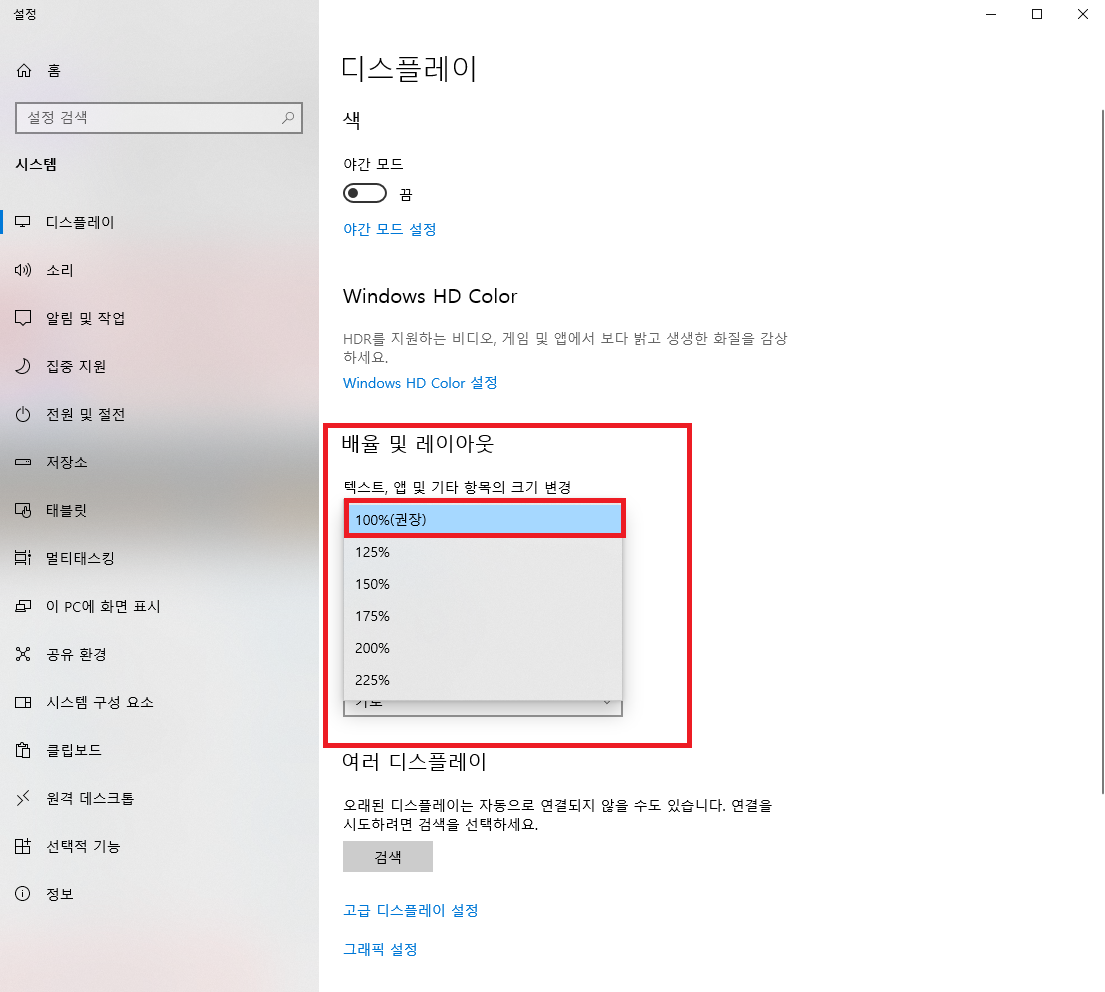Pick 225% scaling option

pos(483,680)
